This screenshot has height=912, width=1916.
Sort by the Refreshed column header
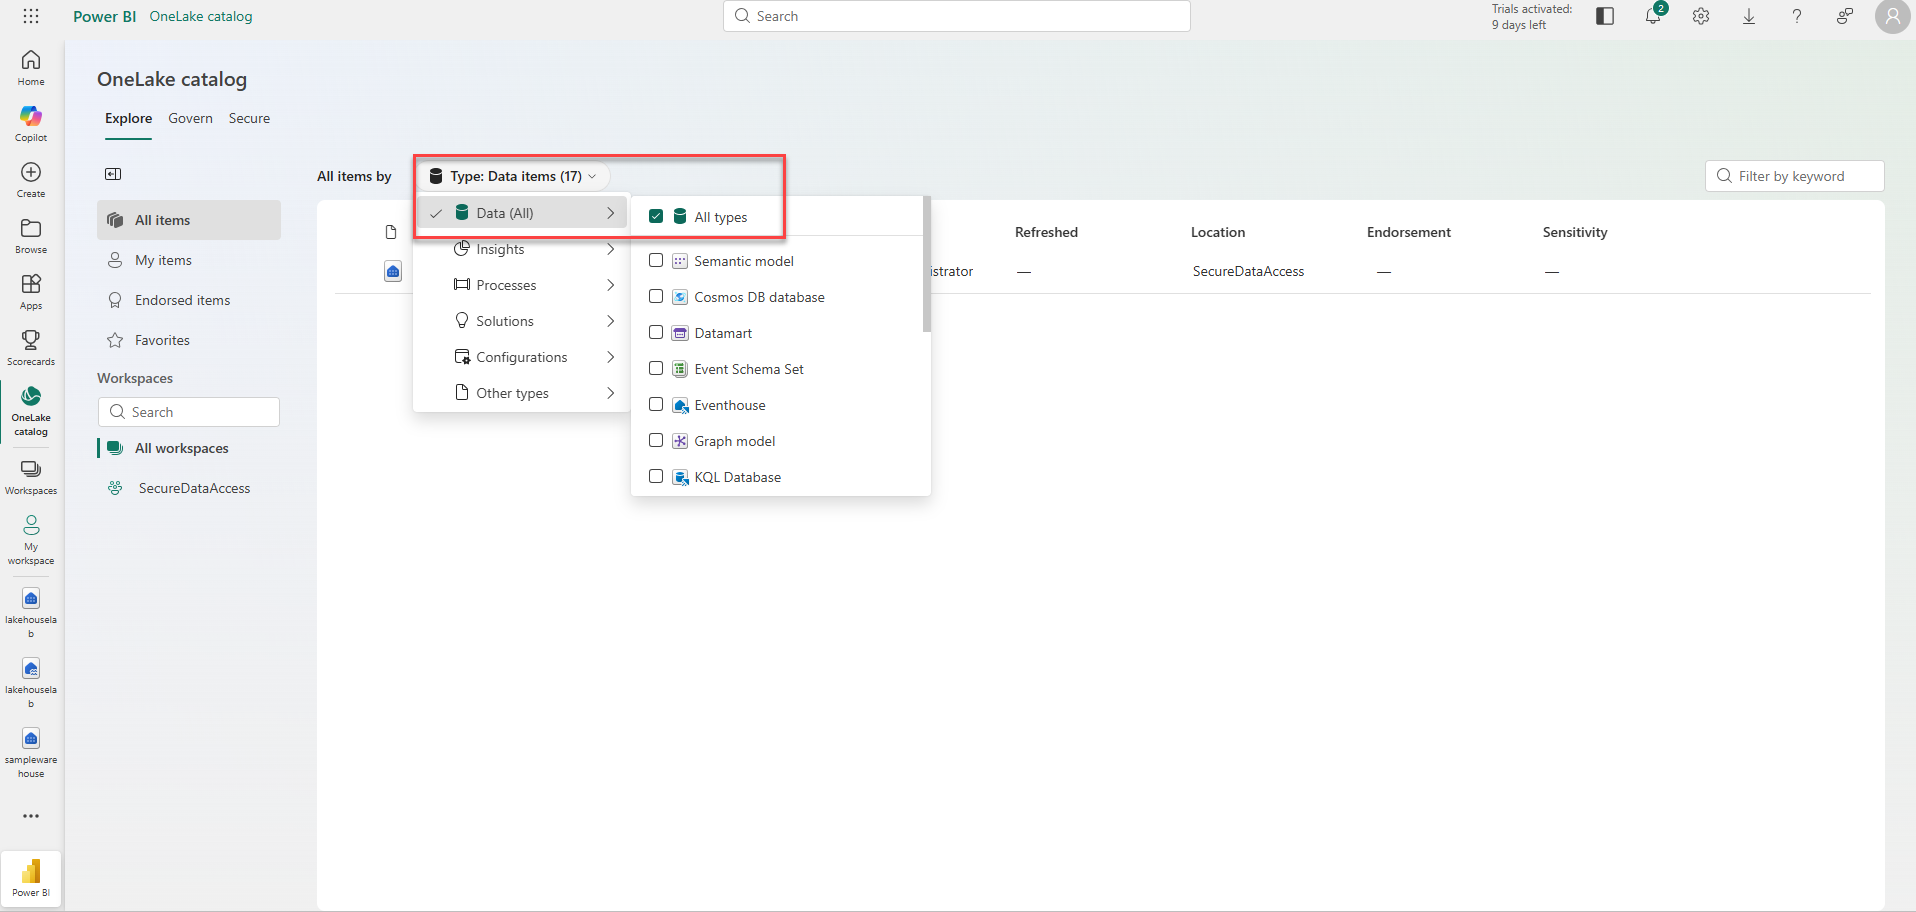click(1046, 232)
